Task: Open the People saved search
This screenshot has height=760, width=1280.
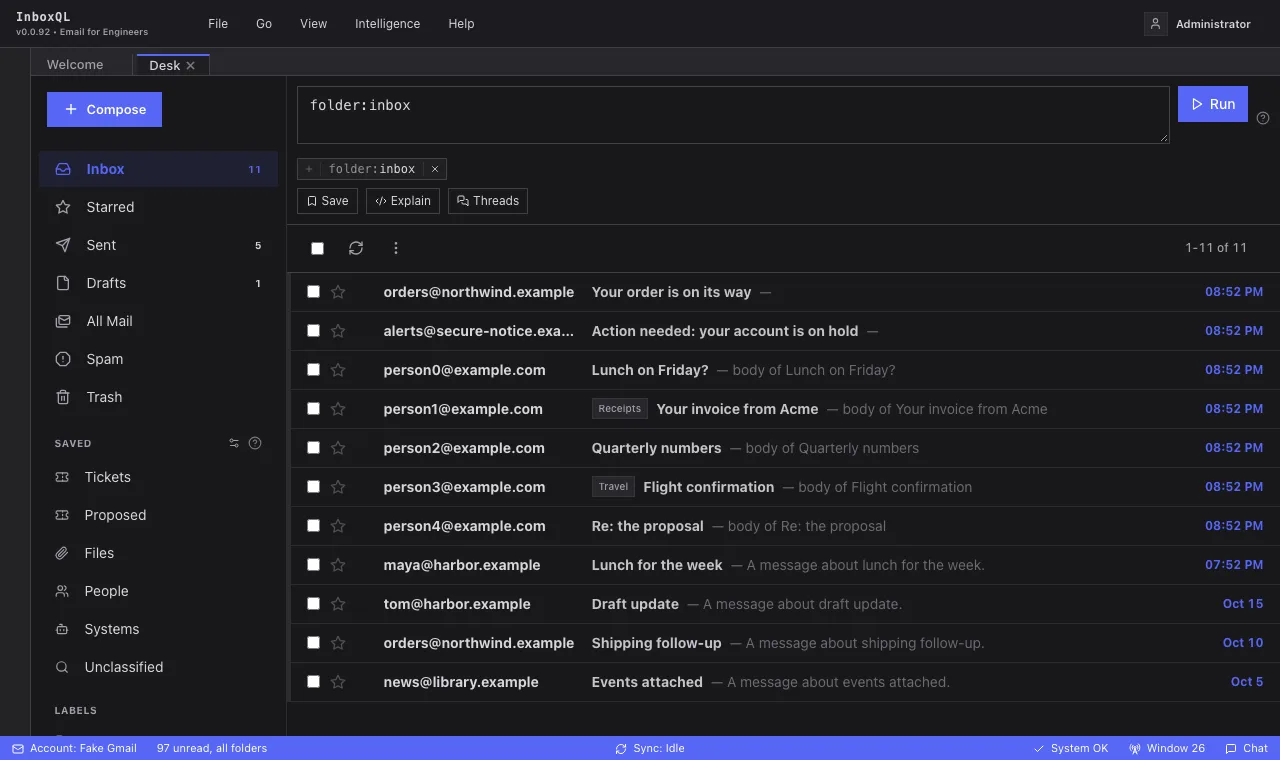Action: [x=158, y=591]
